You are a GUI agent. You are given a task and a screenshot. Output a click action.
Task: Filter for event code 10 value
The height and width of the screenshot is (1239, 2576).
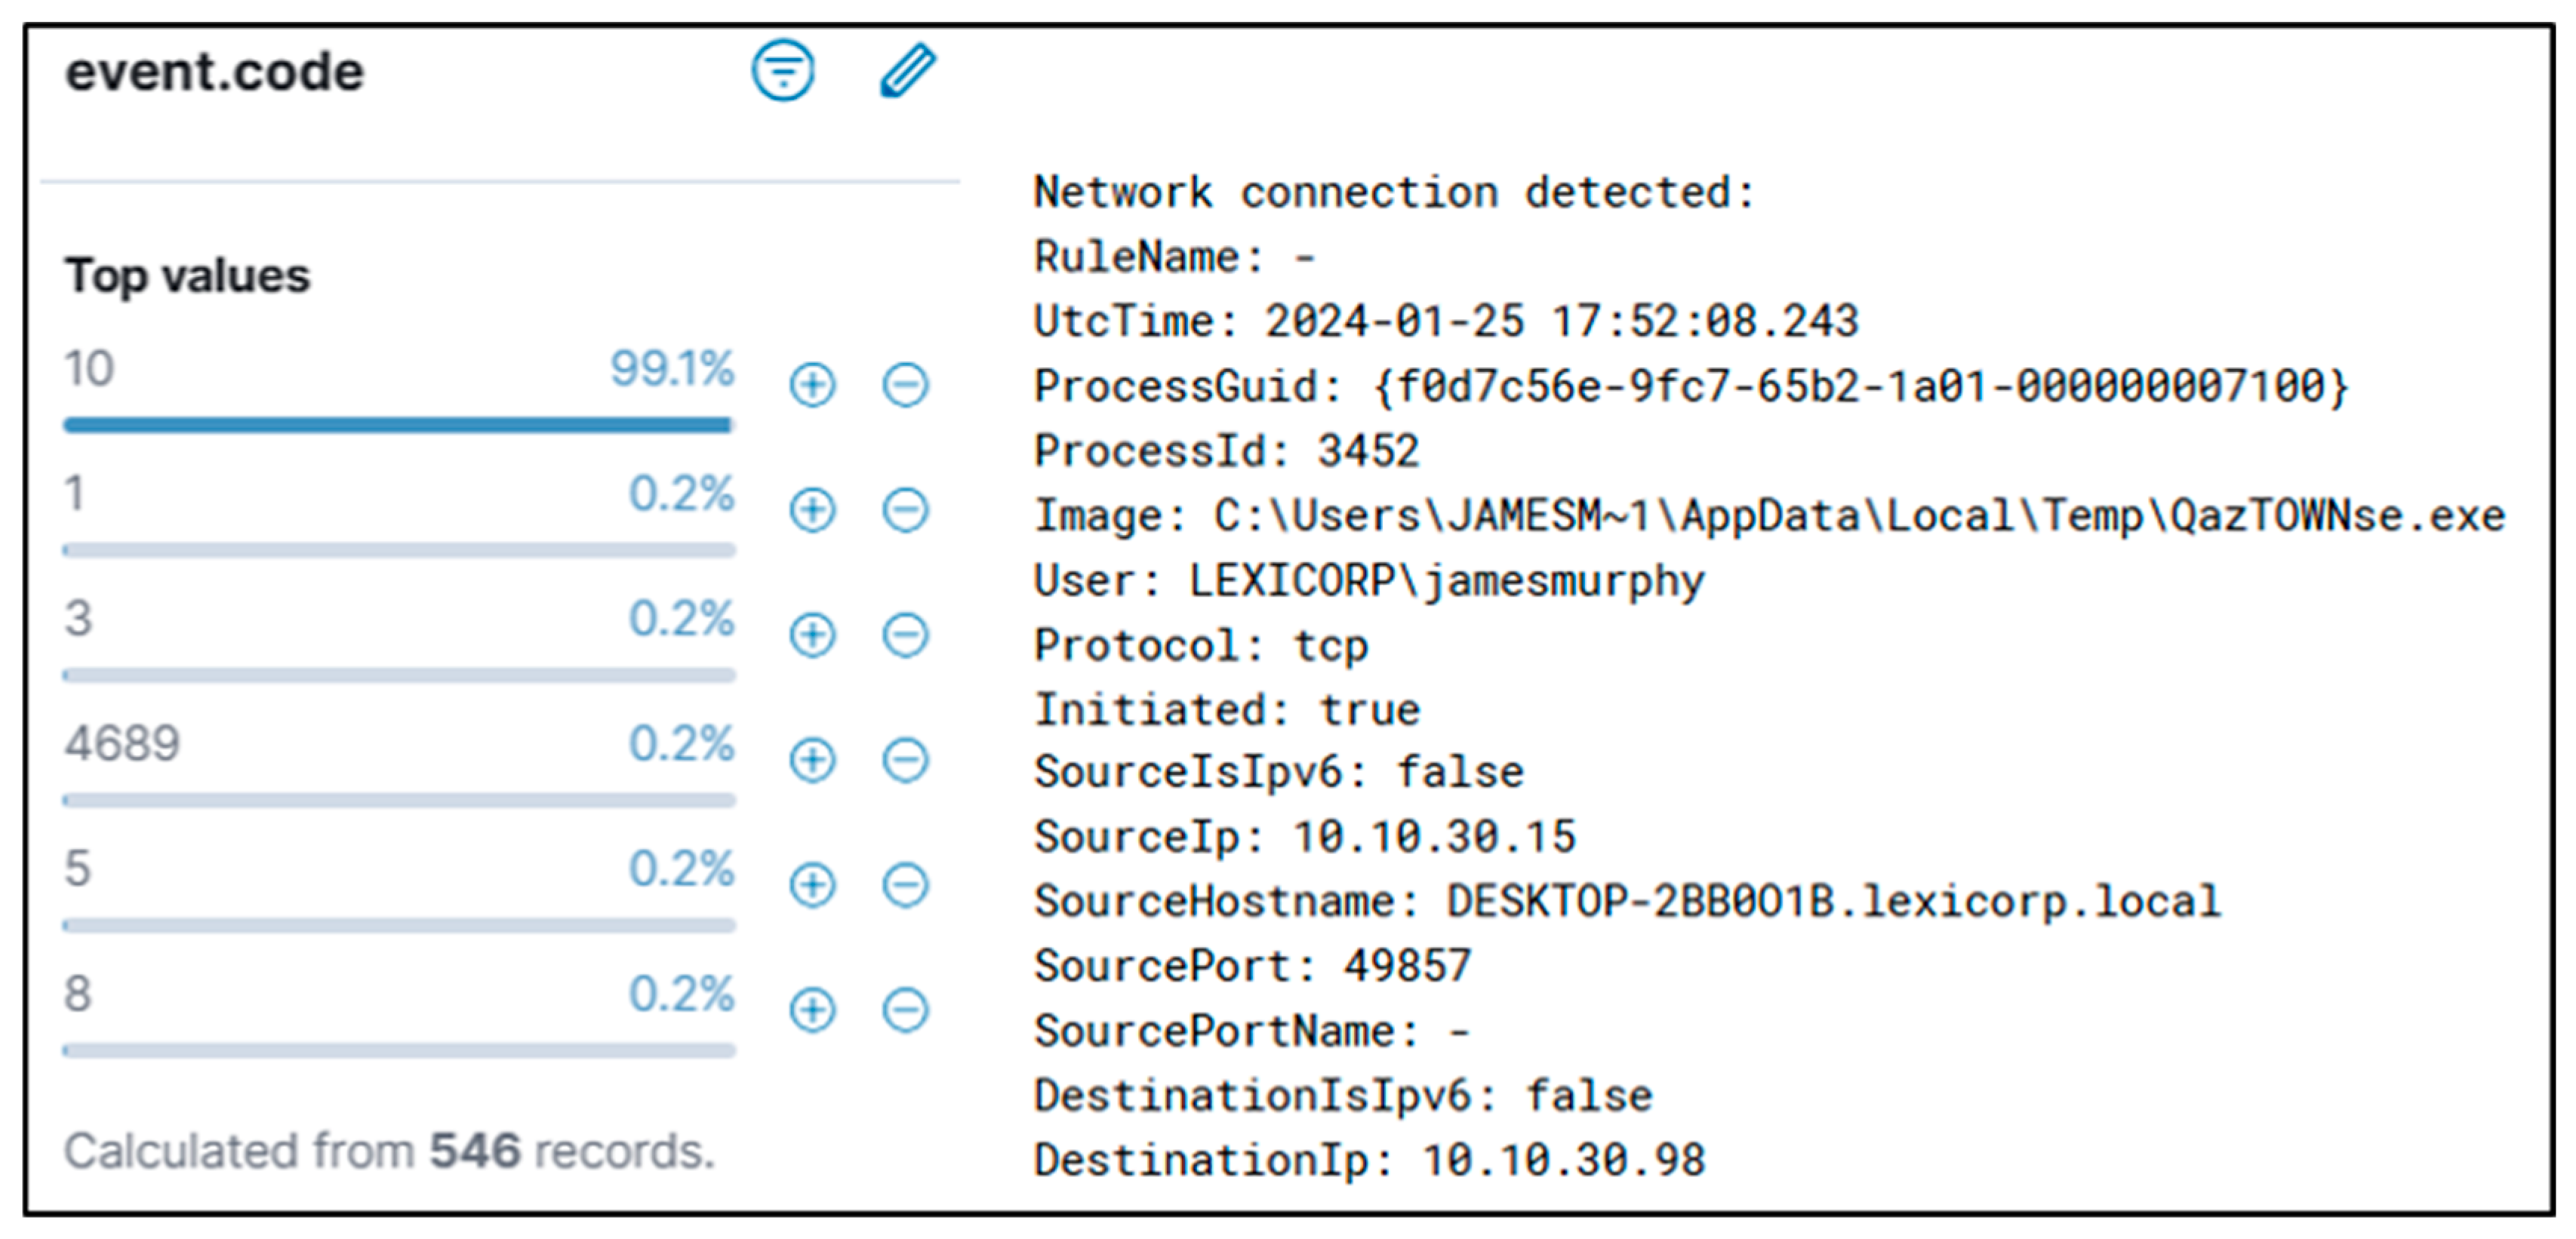click(812, 385)
